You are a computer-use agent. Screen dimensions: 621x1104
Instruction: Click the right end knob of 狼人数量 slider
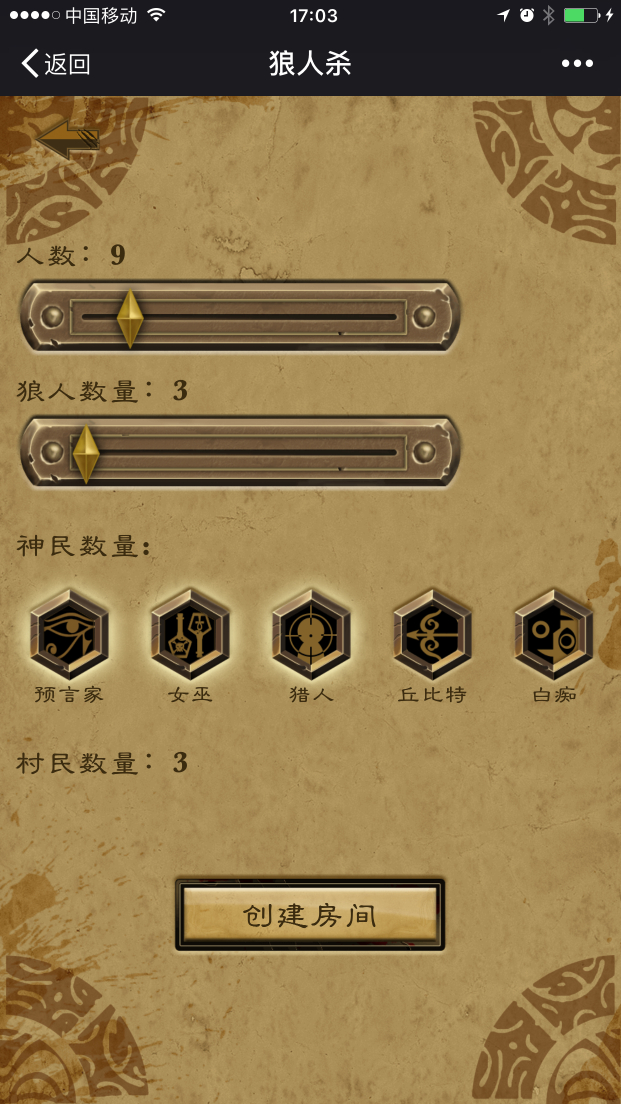tap(425, 452)
